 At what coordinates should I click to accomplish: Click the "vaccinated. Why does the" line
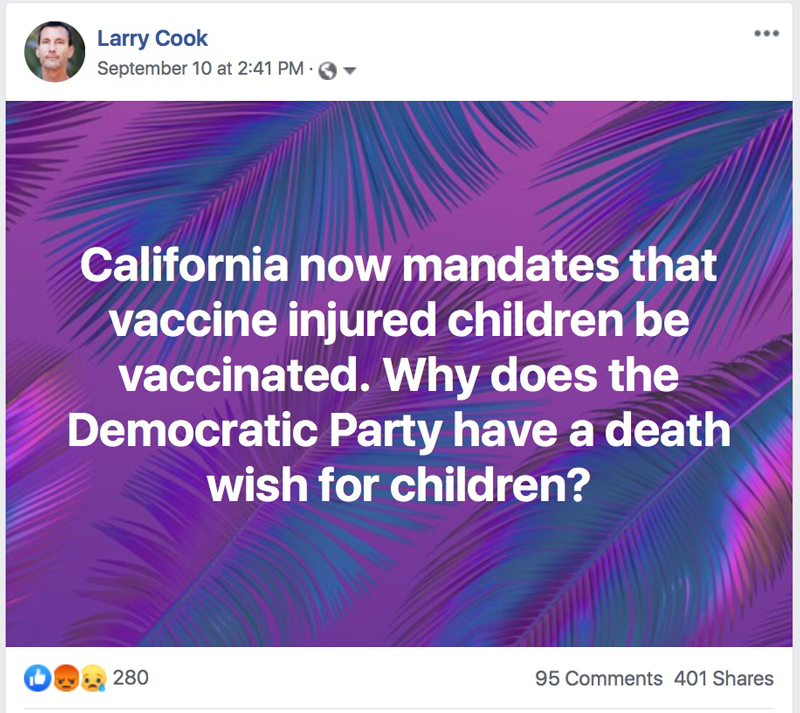(399, 378)
